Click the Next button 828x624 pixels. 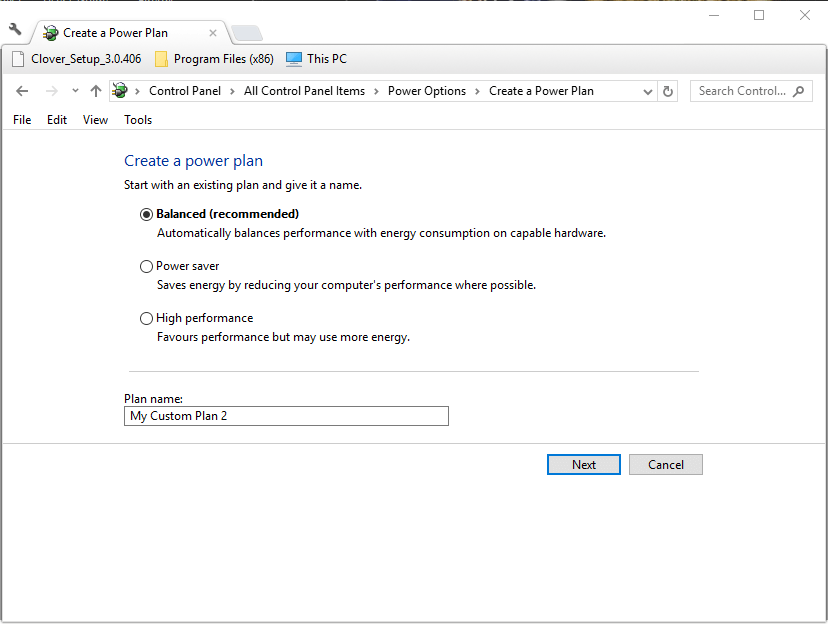click(584, 465)
